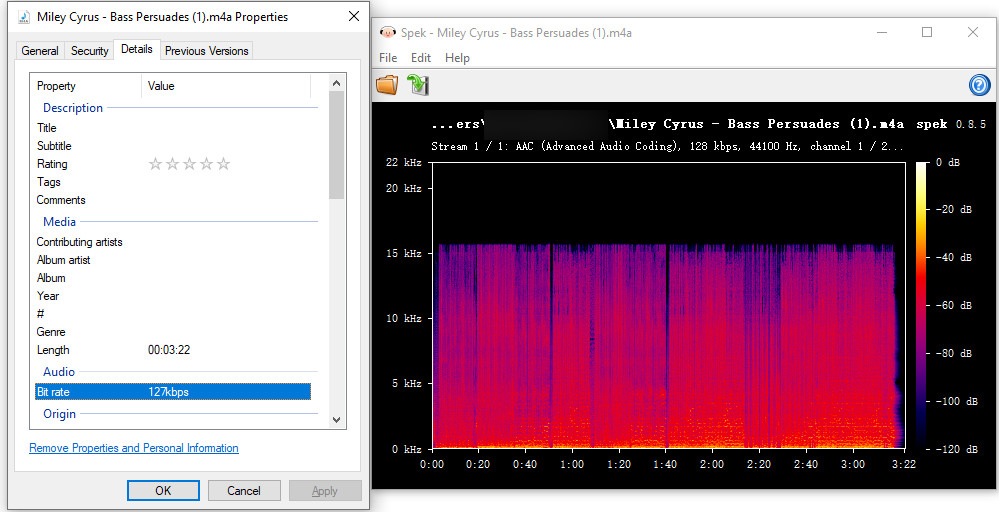The image size is (999, 512).
Task: Click the music file icon in Properties title bar
Action: point(24,17)
